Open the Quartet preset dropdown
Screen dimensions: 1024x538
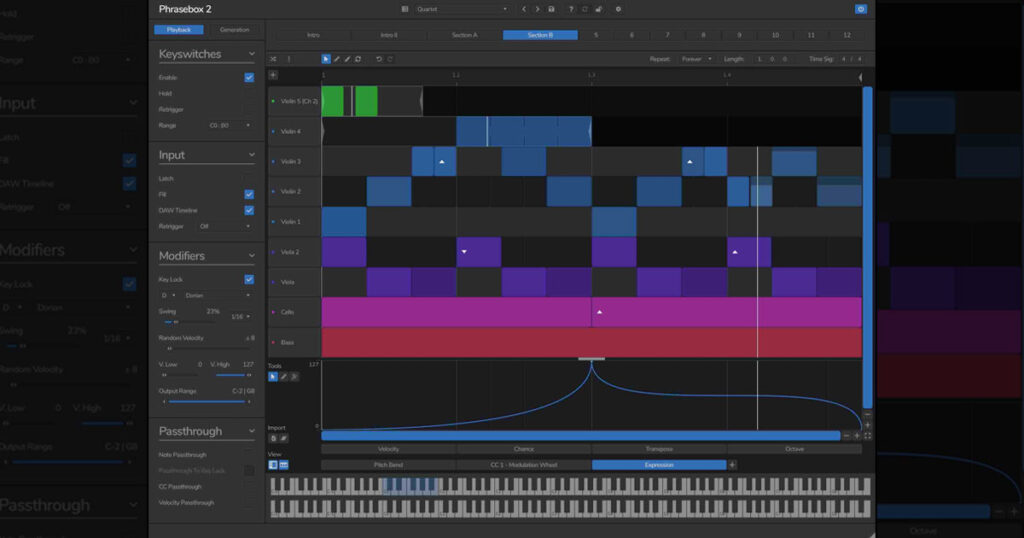pyautogui.click(x=462, y=9)
